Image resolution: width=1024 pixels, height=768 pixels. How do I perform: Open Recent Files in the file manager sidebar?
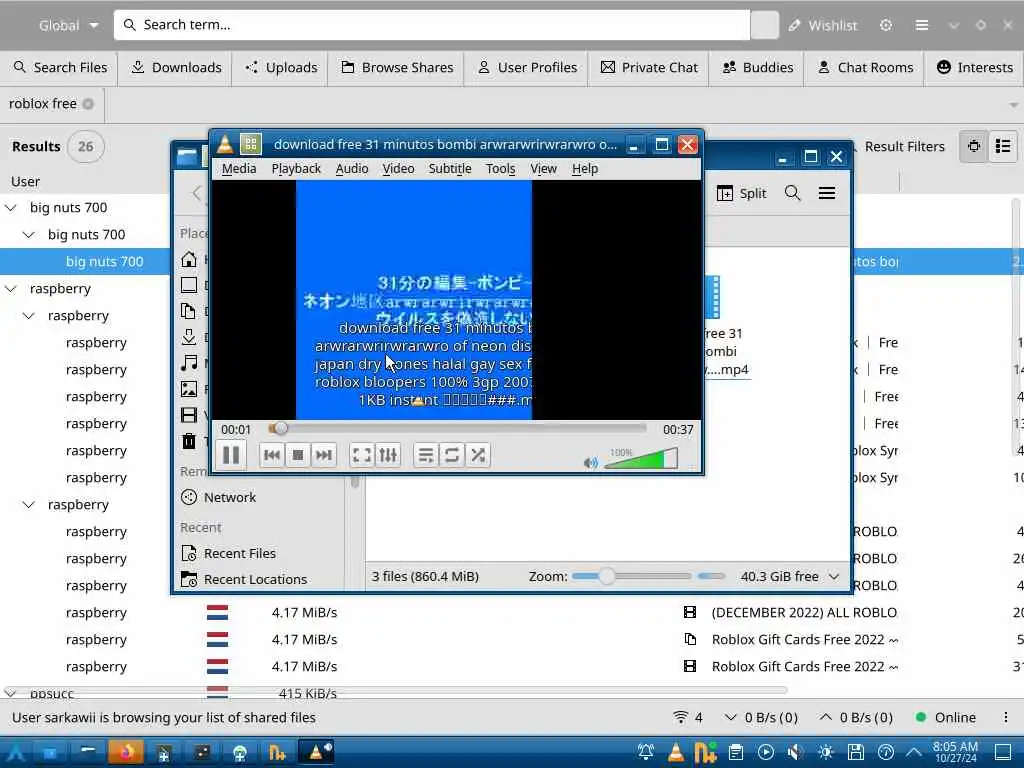228,553
